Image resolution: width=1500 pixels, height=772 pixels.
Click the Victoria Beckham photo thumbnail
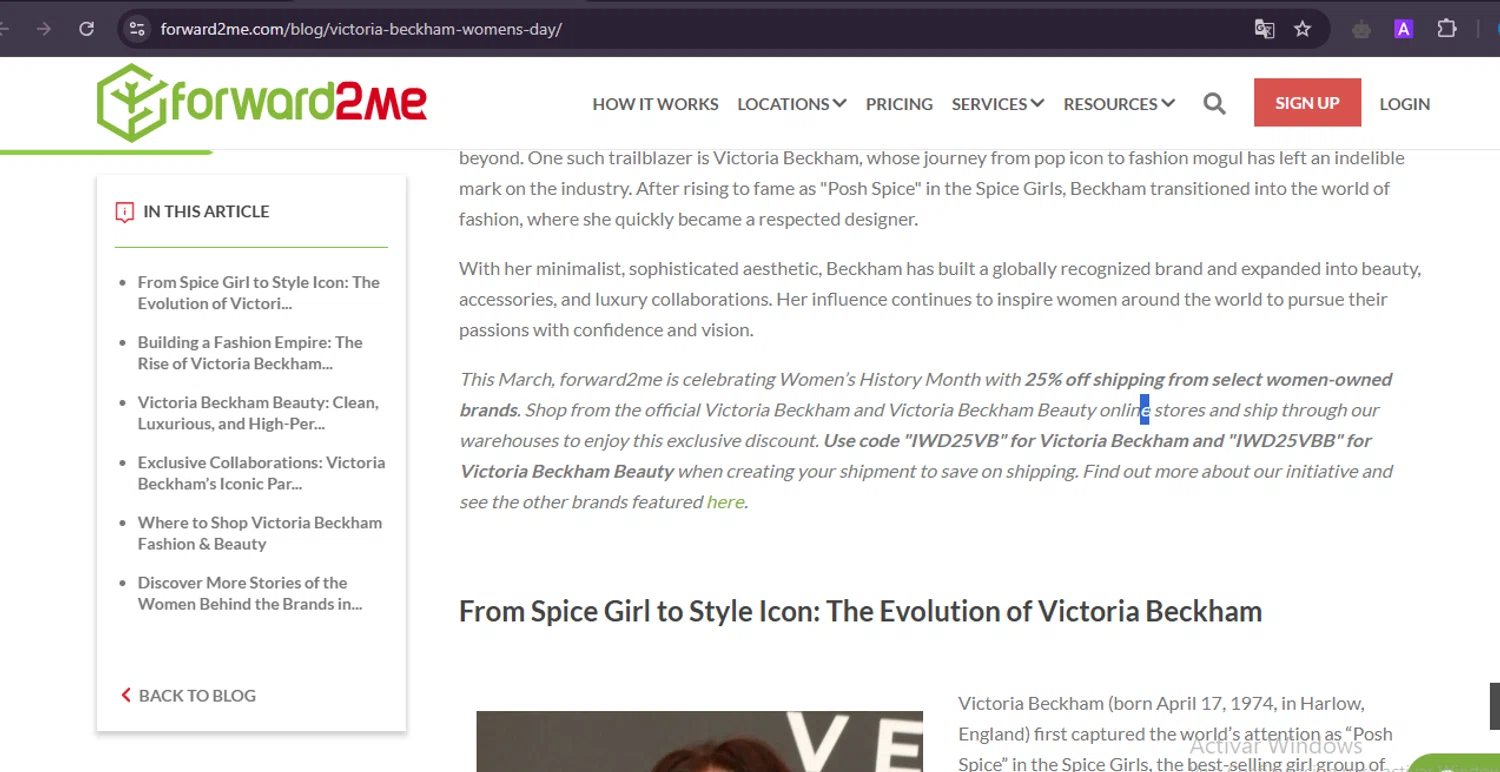[699, 741]
